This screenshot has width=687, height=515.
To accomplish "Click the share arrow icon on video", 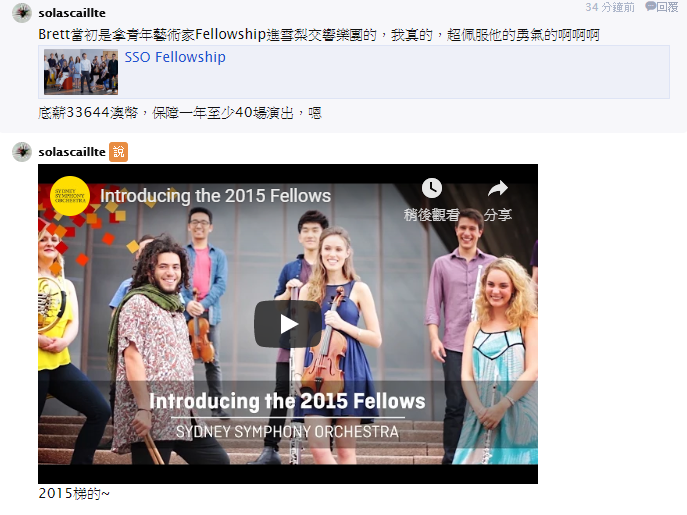I will 498,188.
